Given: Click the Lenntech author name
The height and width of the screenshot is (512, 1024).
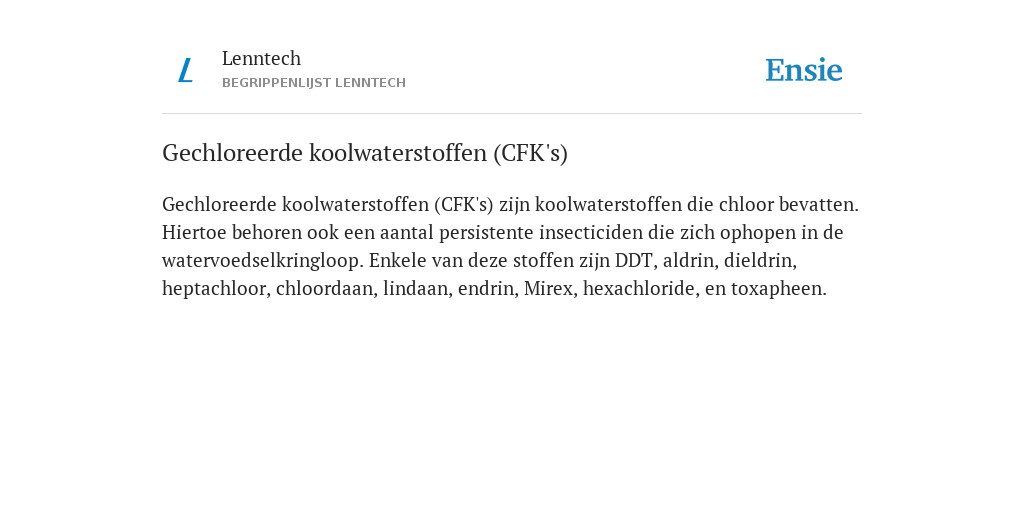Looking at the screenshot, I should [261, 58].
